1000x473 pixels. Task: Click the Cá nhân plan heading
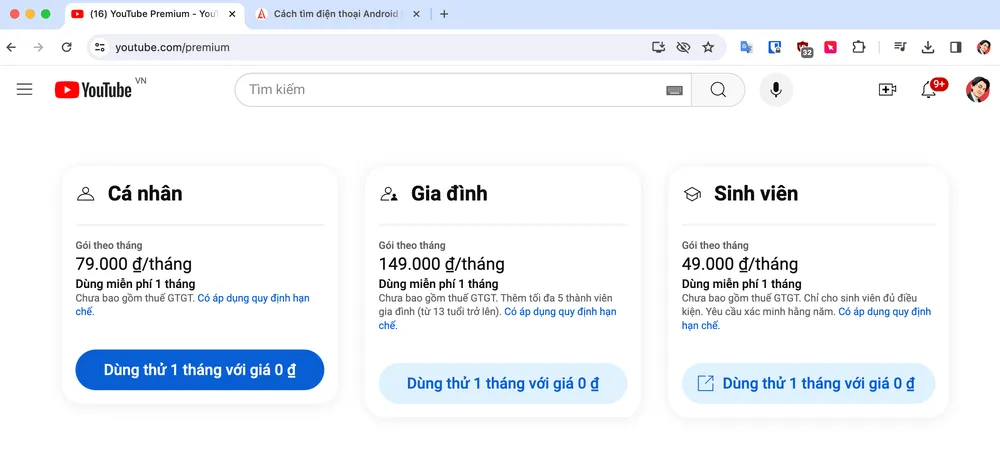click(x=145, y=193)
